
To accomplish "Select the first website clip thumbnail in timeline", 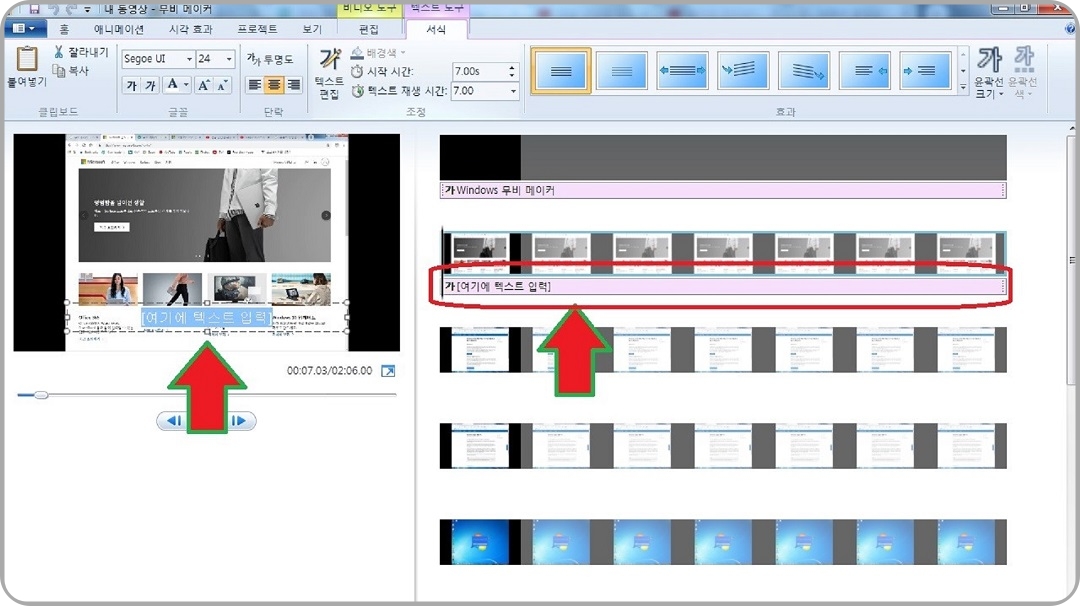I will (x=479, y=253).
